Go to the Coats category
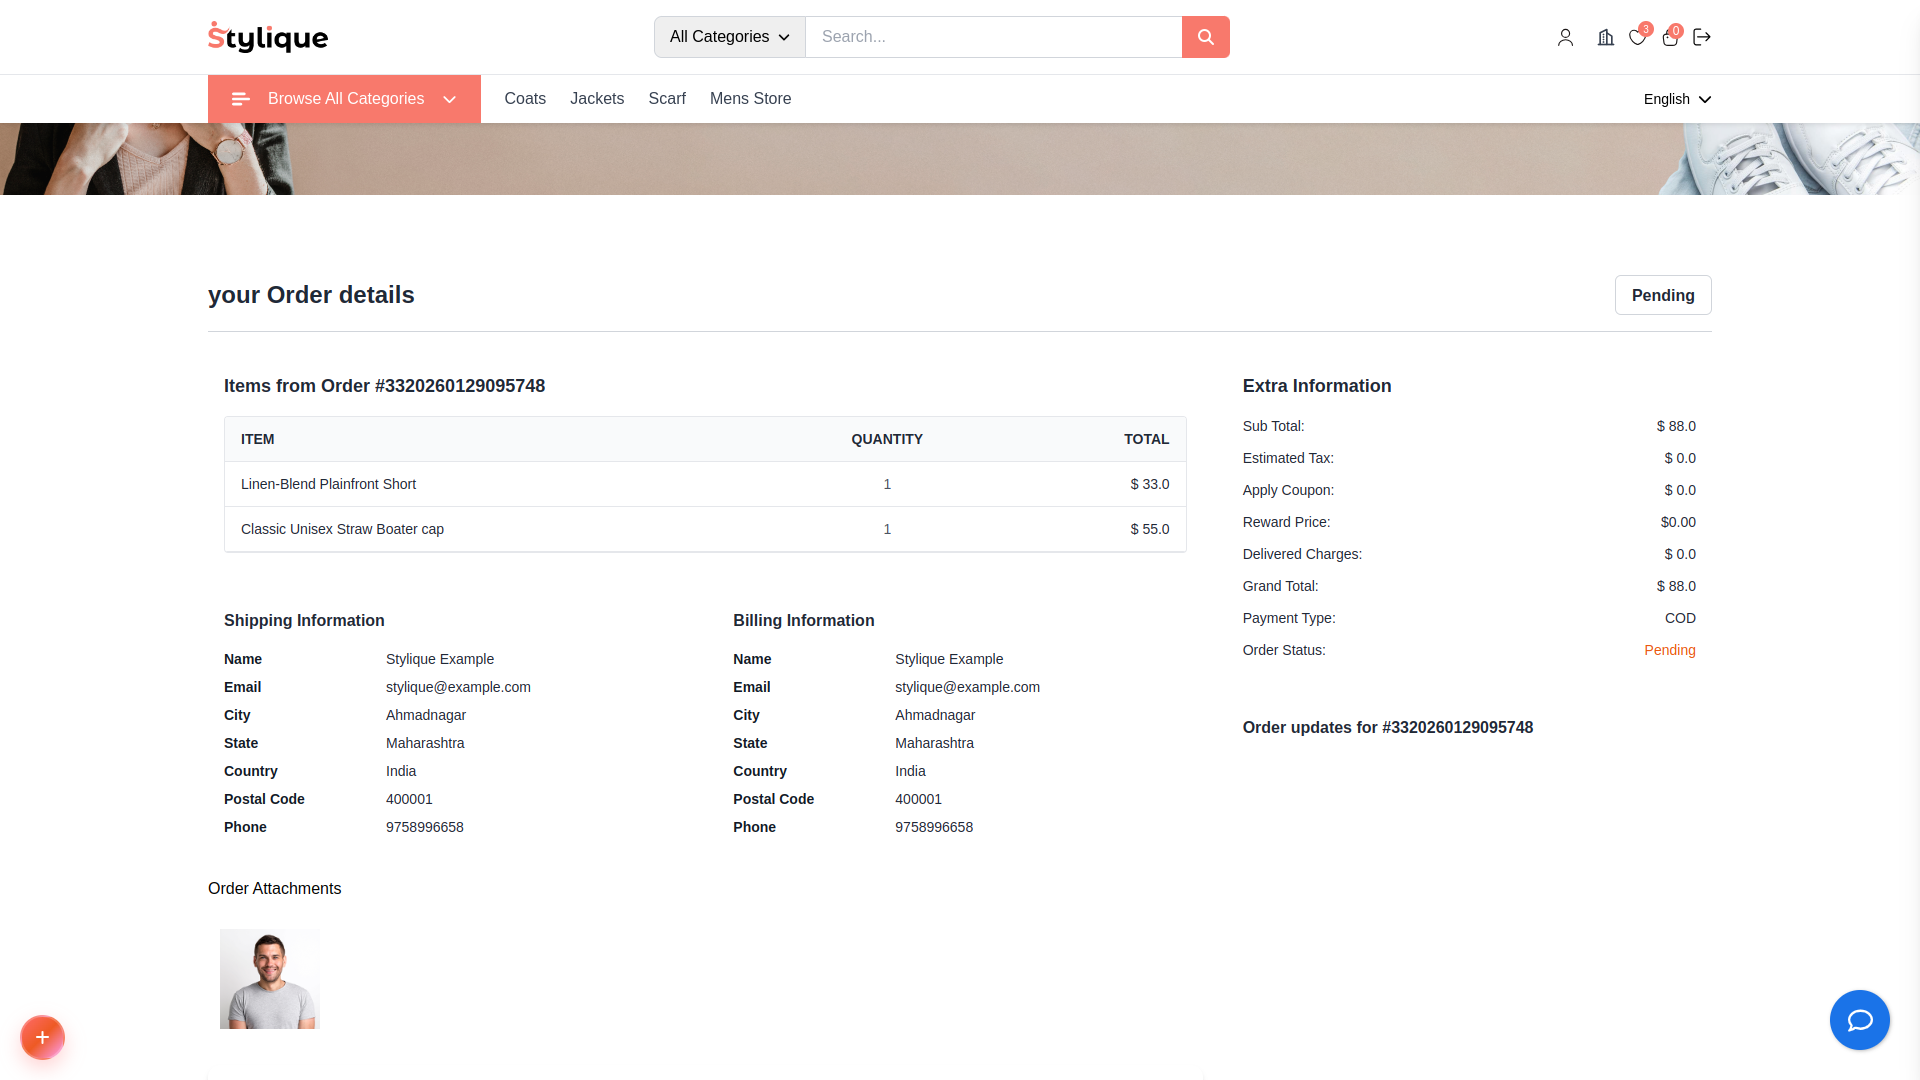 click(x=525, y=99)
